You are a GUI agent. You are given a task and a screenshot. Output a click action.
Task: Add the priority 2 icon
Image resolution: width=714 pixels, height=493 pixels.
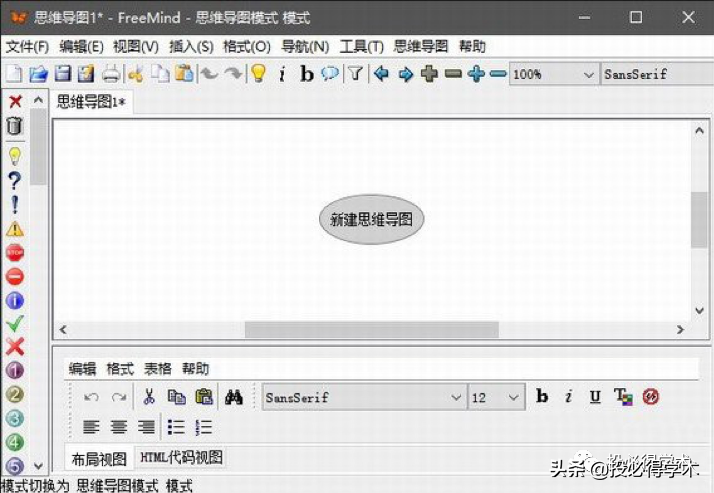pyautogui.click(x=15, y=394)
